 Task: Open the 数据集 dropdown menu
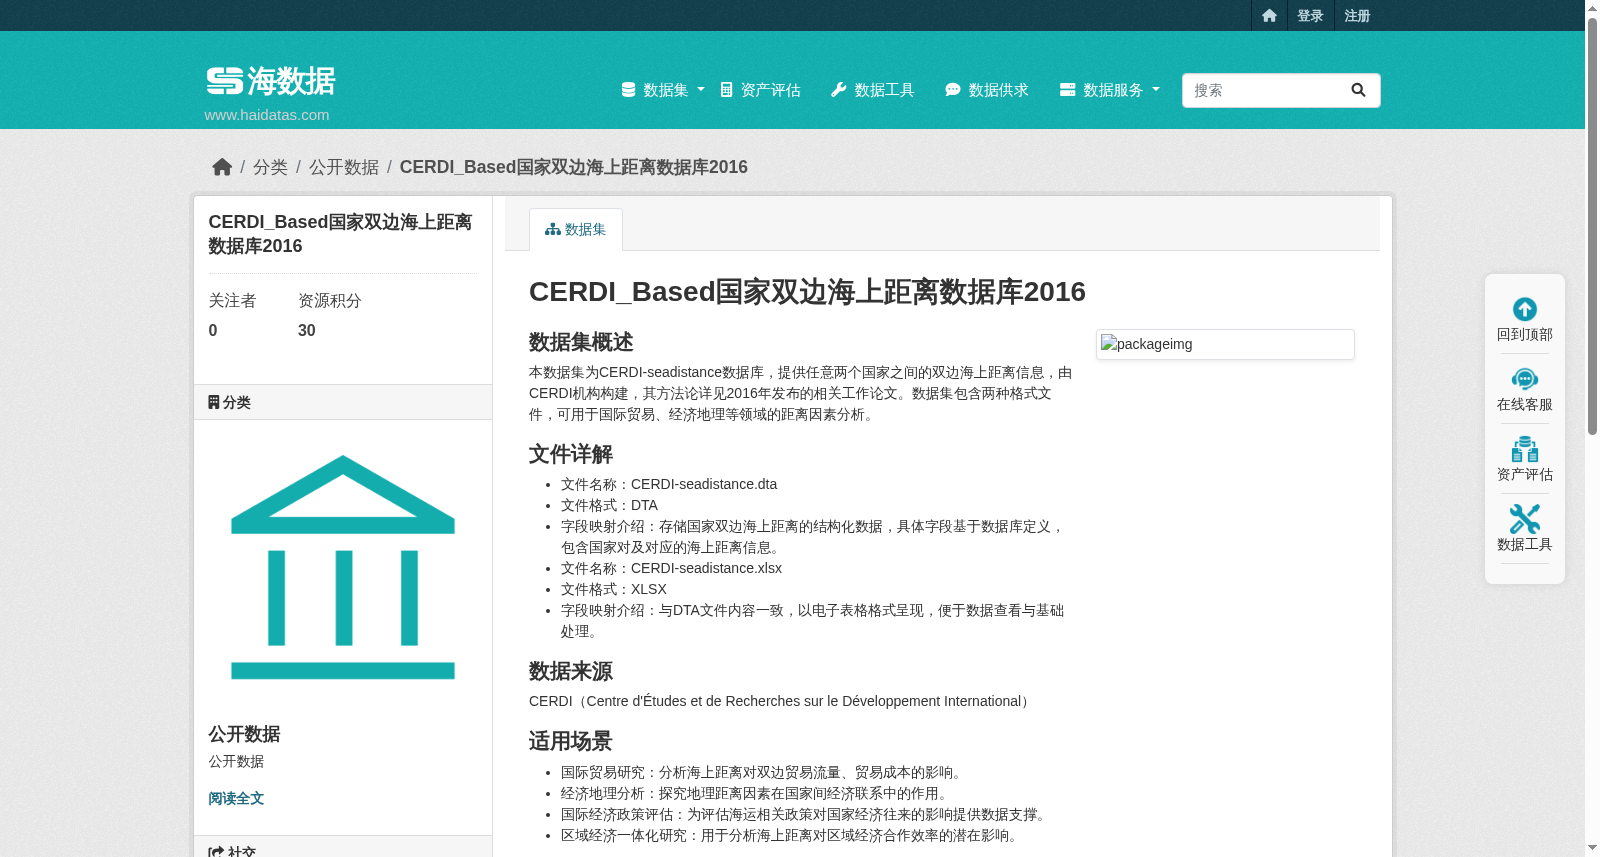(x=663, y=90)
